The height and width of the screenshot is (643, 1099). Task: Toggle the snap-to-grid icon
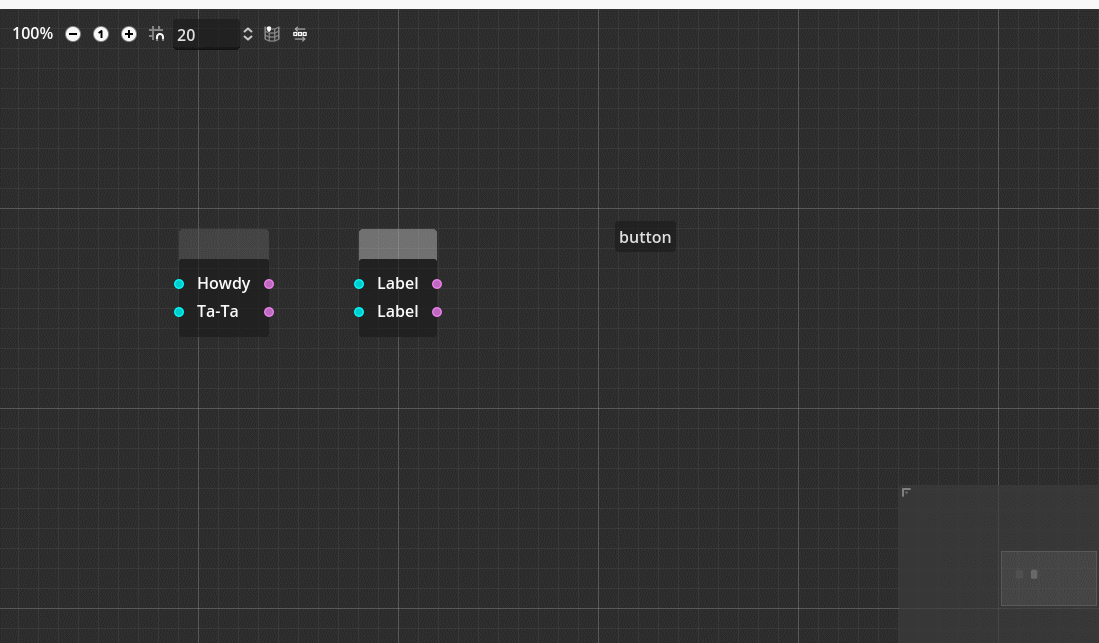pyautogui.click(x=157, y=33)
